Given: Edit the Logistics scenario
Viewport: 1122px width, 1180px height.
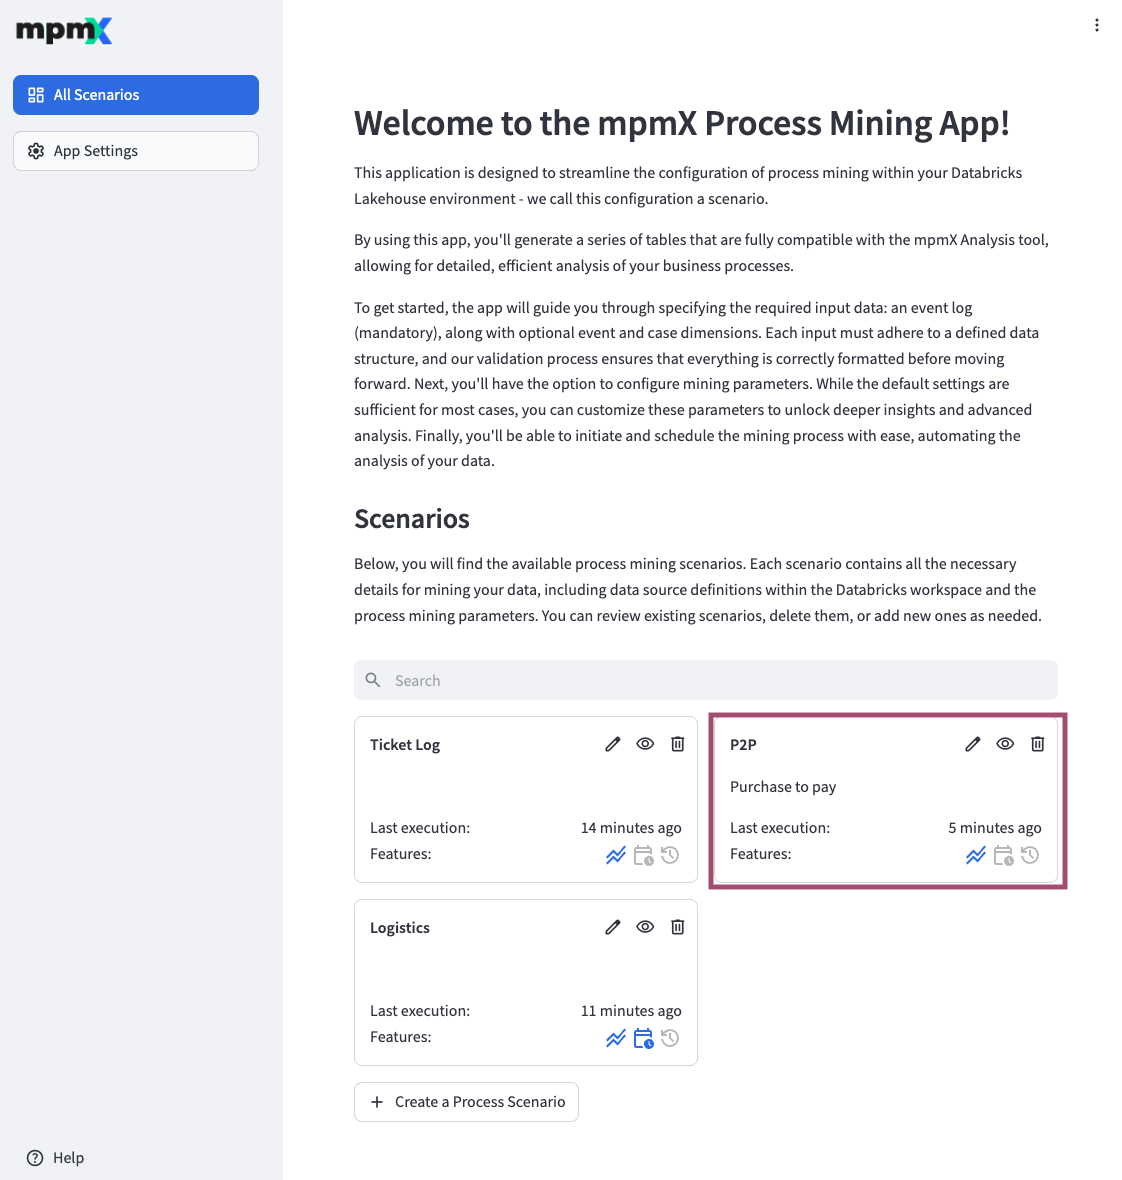Looking at the screenshot, I should coord(613,927).
